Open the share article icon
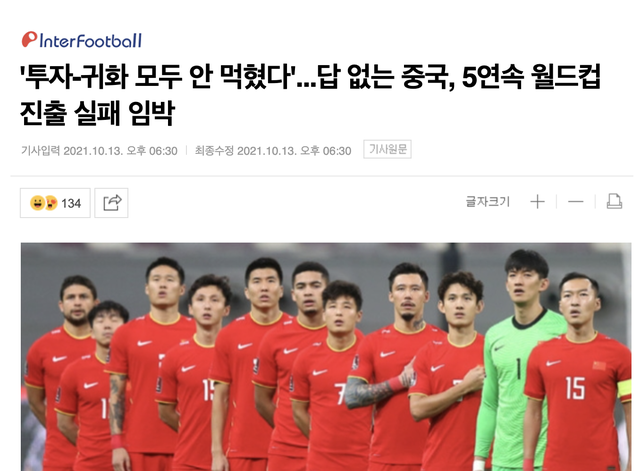Image resolution: width=640 pixels, height=471 pixels. coord(111,203)
